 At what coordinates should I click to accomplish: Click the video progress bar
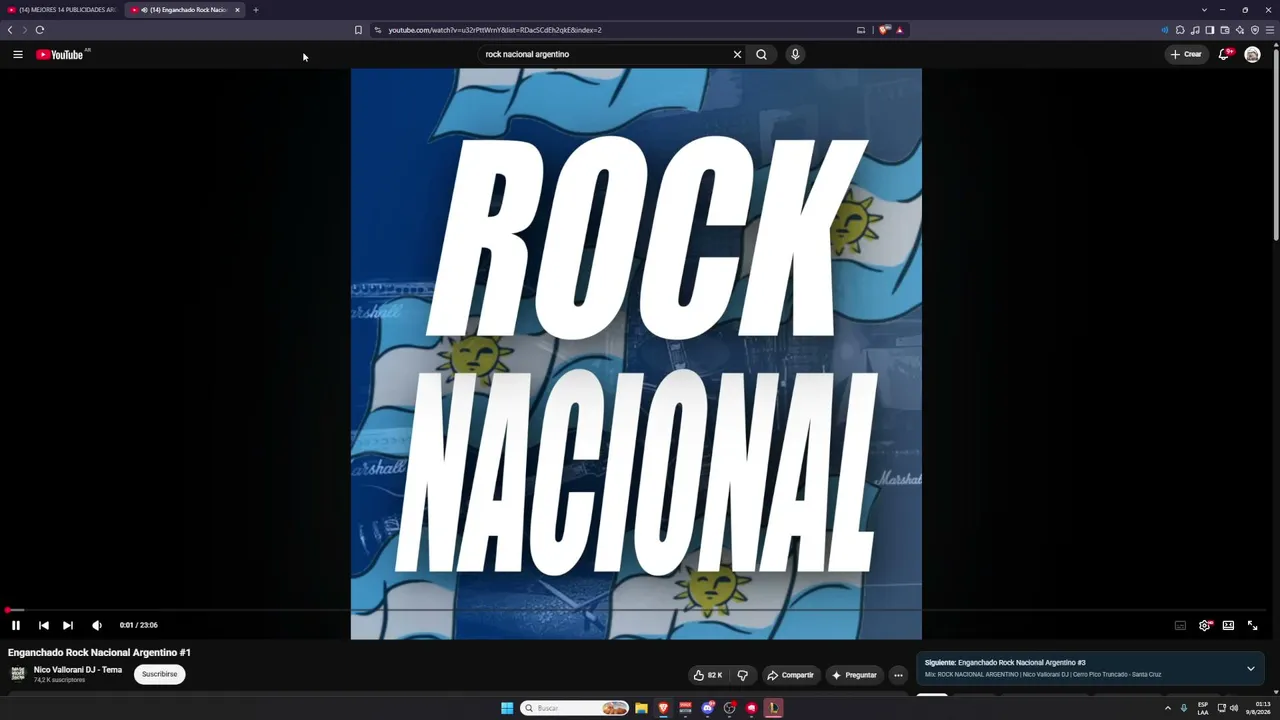636,610
